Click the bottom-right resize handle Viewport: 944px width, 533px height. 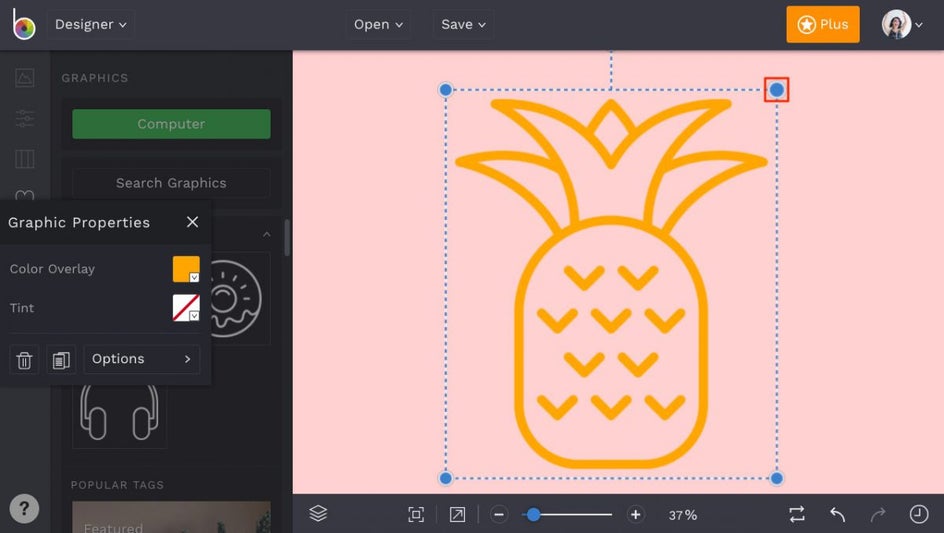(x=777, y=478)
